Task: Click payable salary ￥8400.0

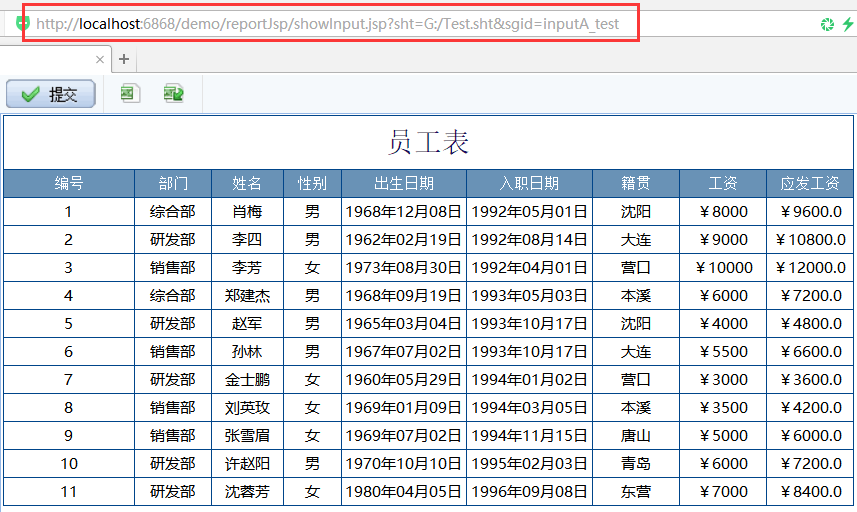Action: click(x=809, y=491)
